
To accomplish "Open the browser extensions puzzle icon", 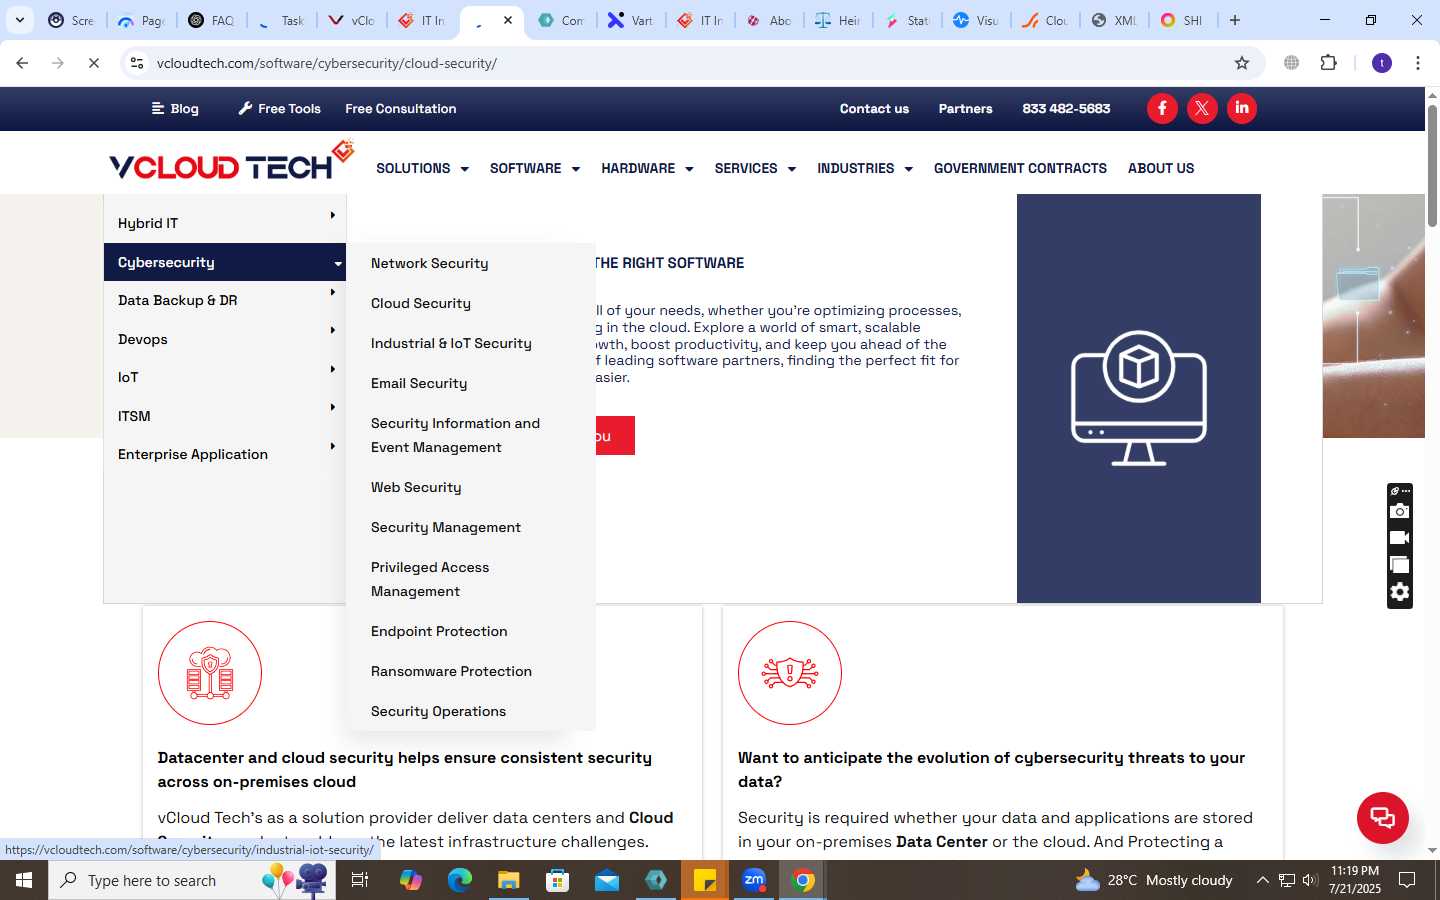I will click(1328, 63).
